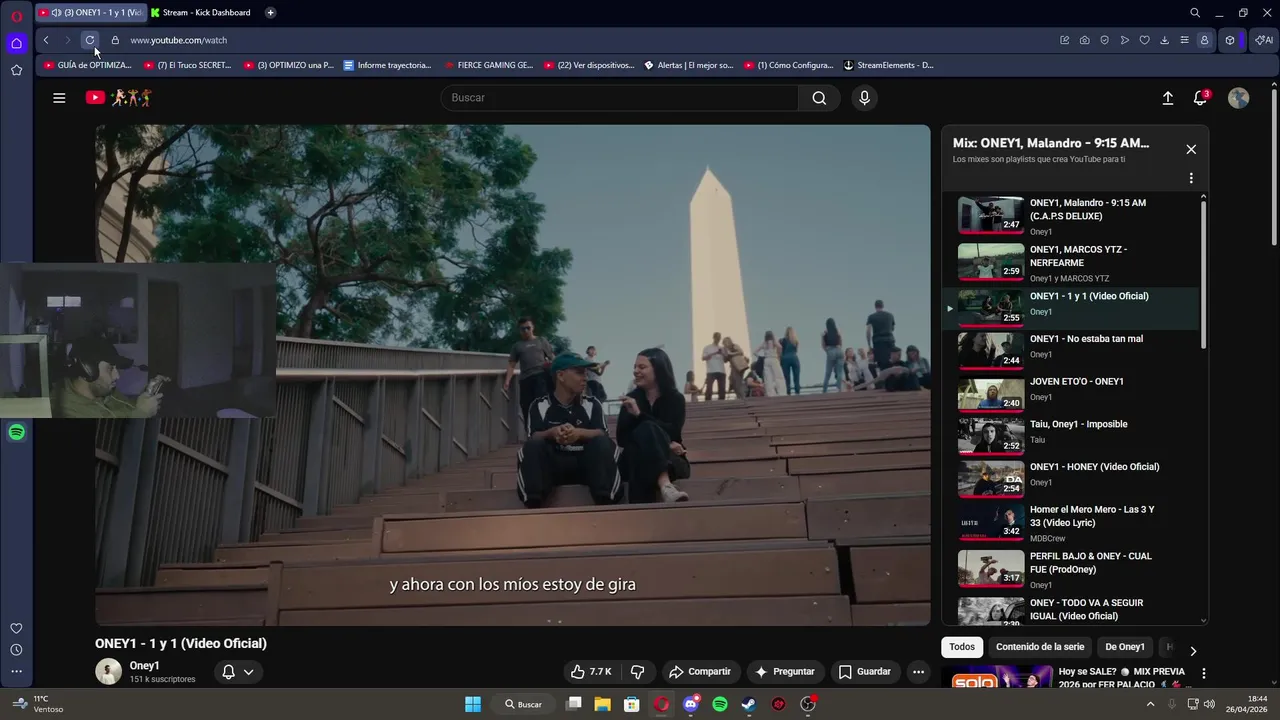Open the Opera menu logo

coord(16,14)
